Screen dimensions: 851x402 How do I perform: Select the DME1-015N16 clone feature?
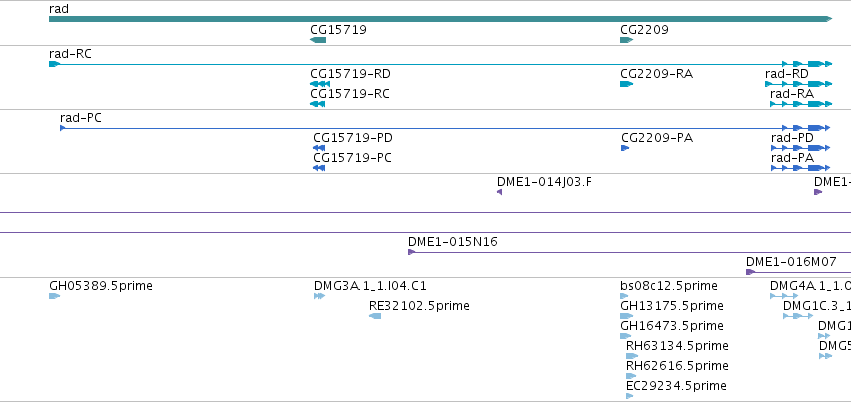(x=630, y=252)
